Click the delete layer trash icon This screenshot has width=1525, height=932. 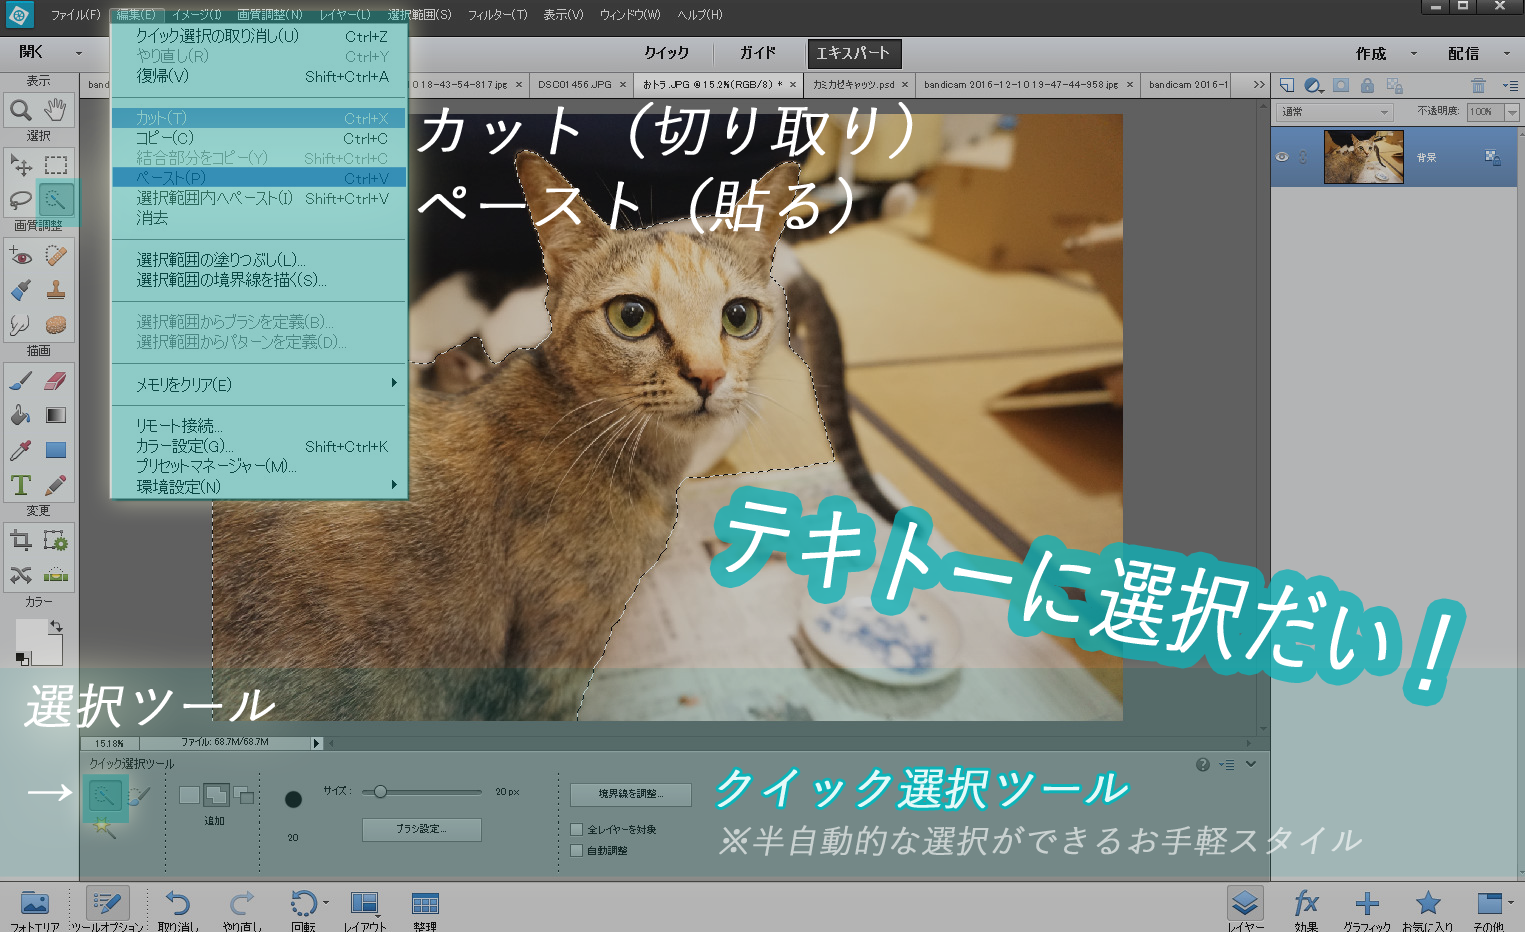click(1479, 85)
